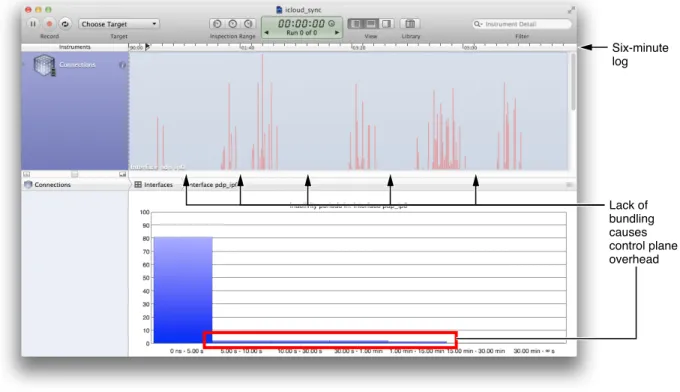
Task: Open the Connections instrument info button
Action: [x=123, y=65]
